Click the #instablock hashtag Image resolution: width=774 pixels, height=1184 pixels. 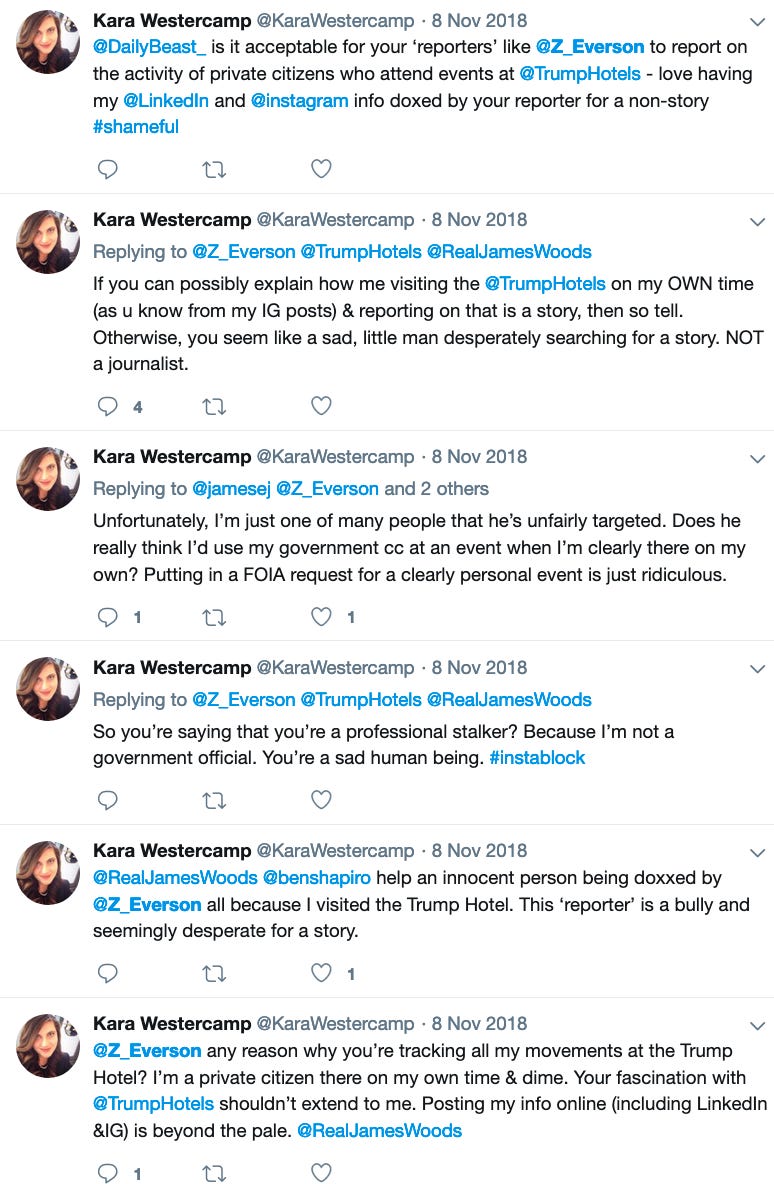(537, 757)
